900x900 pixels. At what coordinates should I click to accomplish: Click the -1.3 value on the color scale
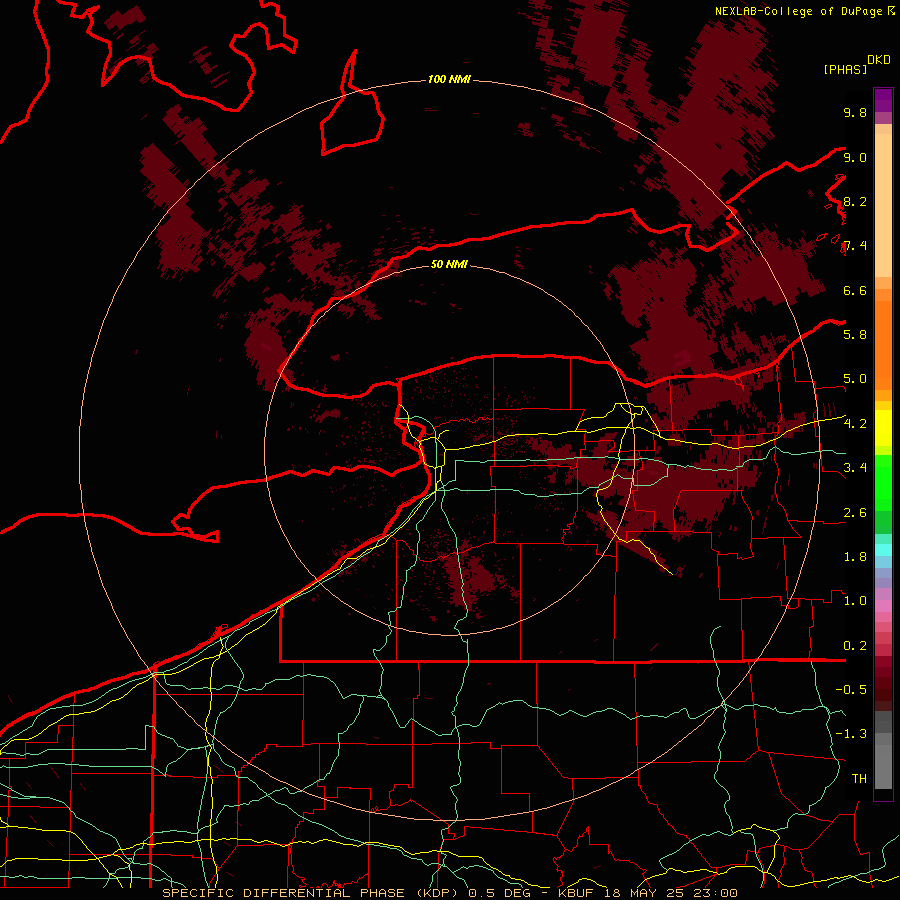[x=851, y=734]
